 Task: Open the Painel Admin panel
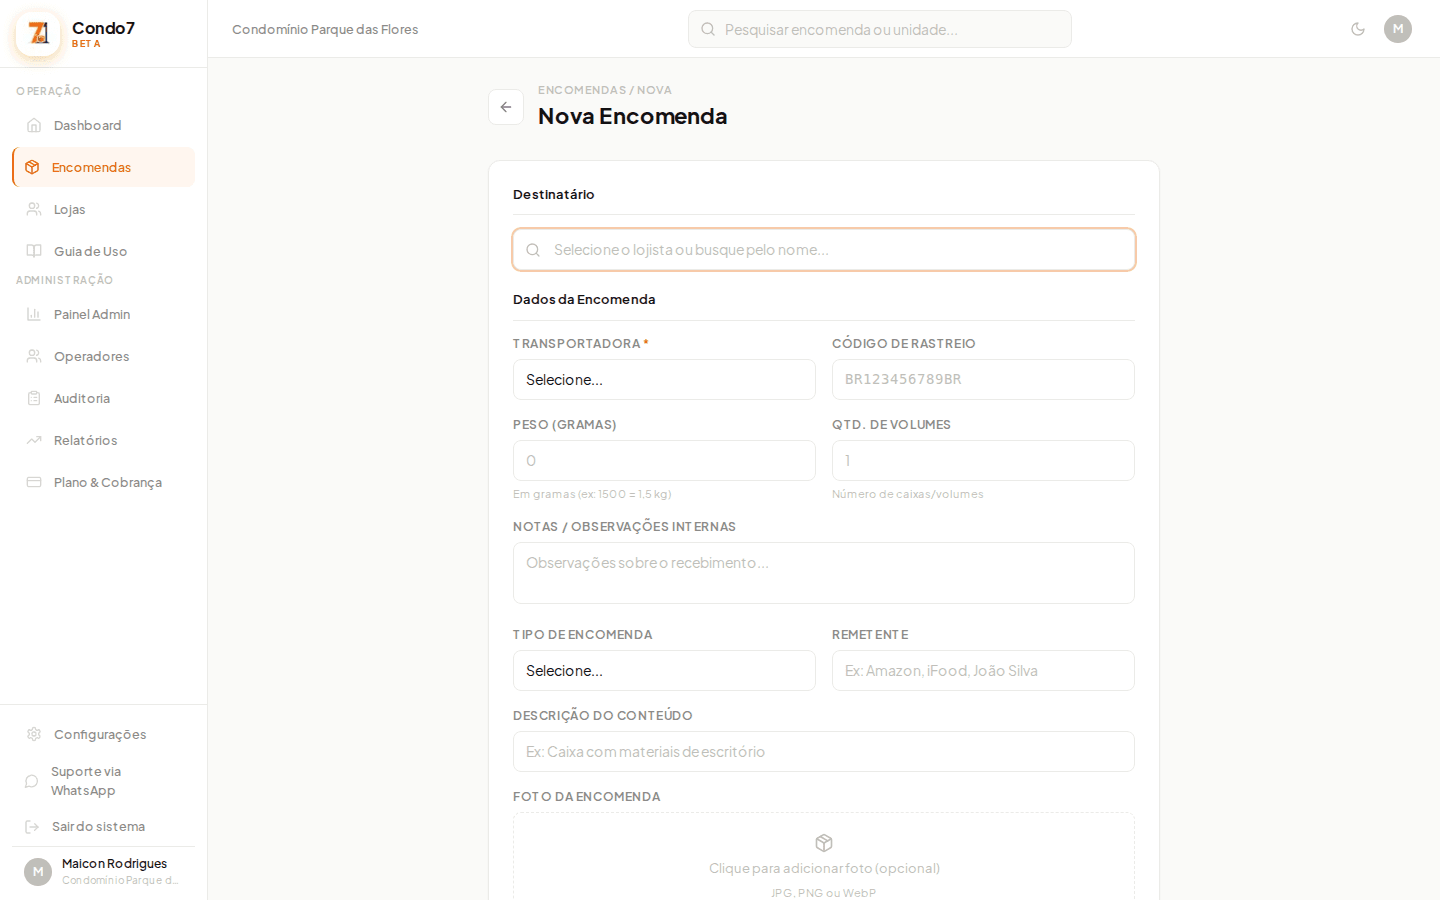point(91,314)
